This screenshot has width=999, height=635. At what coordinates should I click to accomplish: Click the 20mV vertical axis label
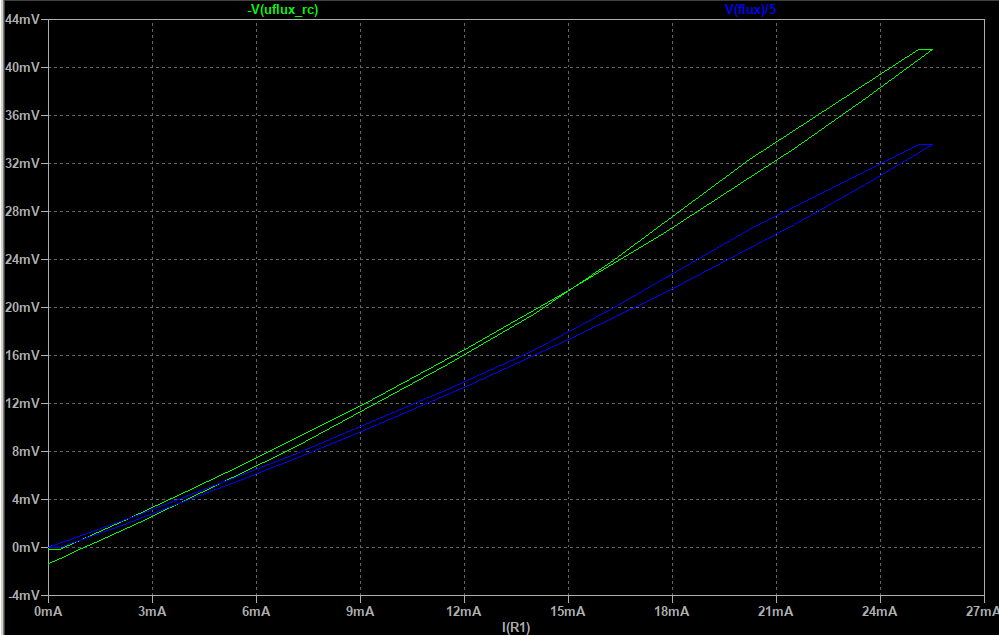point(21,307)
